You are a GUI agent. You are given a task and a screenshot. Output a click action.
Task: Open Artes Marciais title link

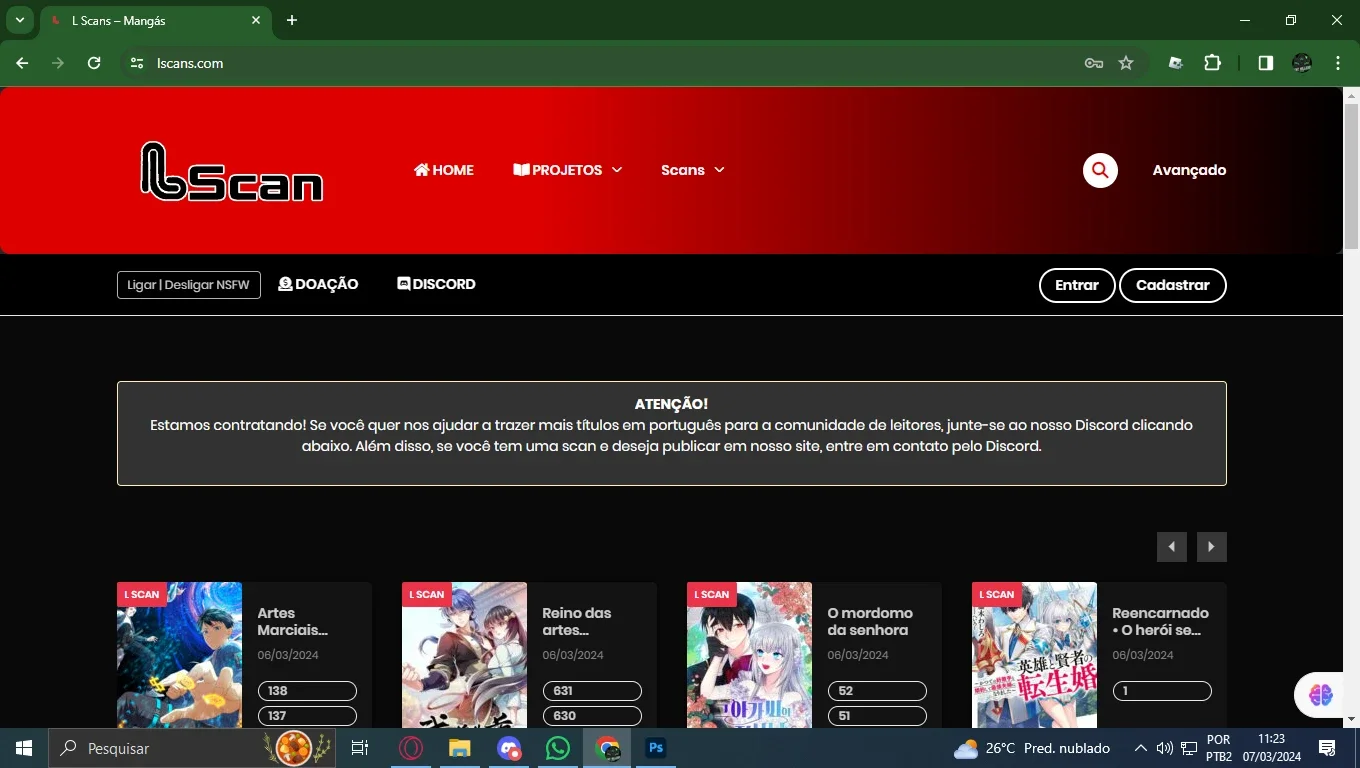coord(293,621)
